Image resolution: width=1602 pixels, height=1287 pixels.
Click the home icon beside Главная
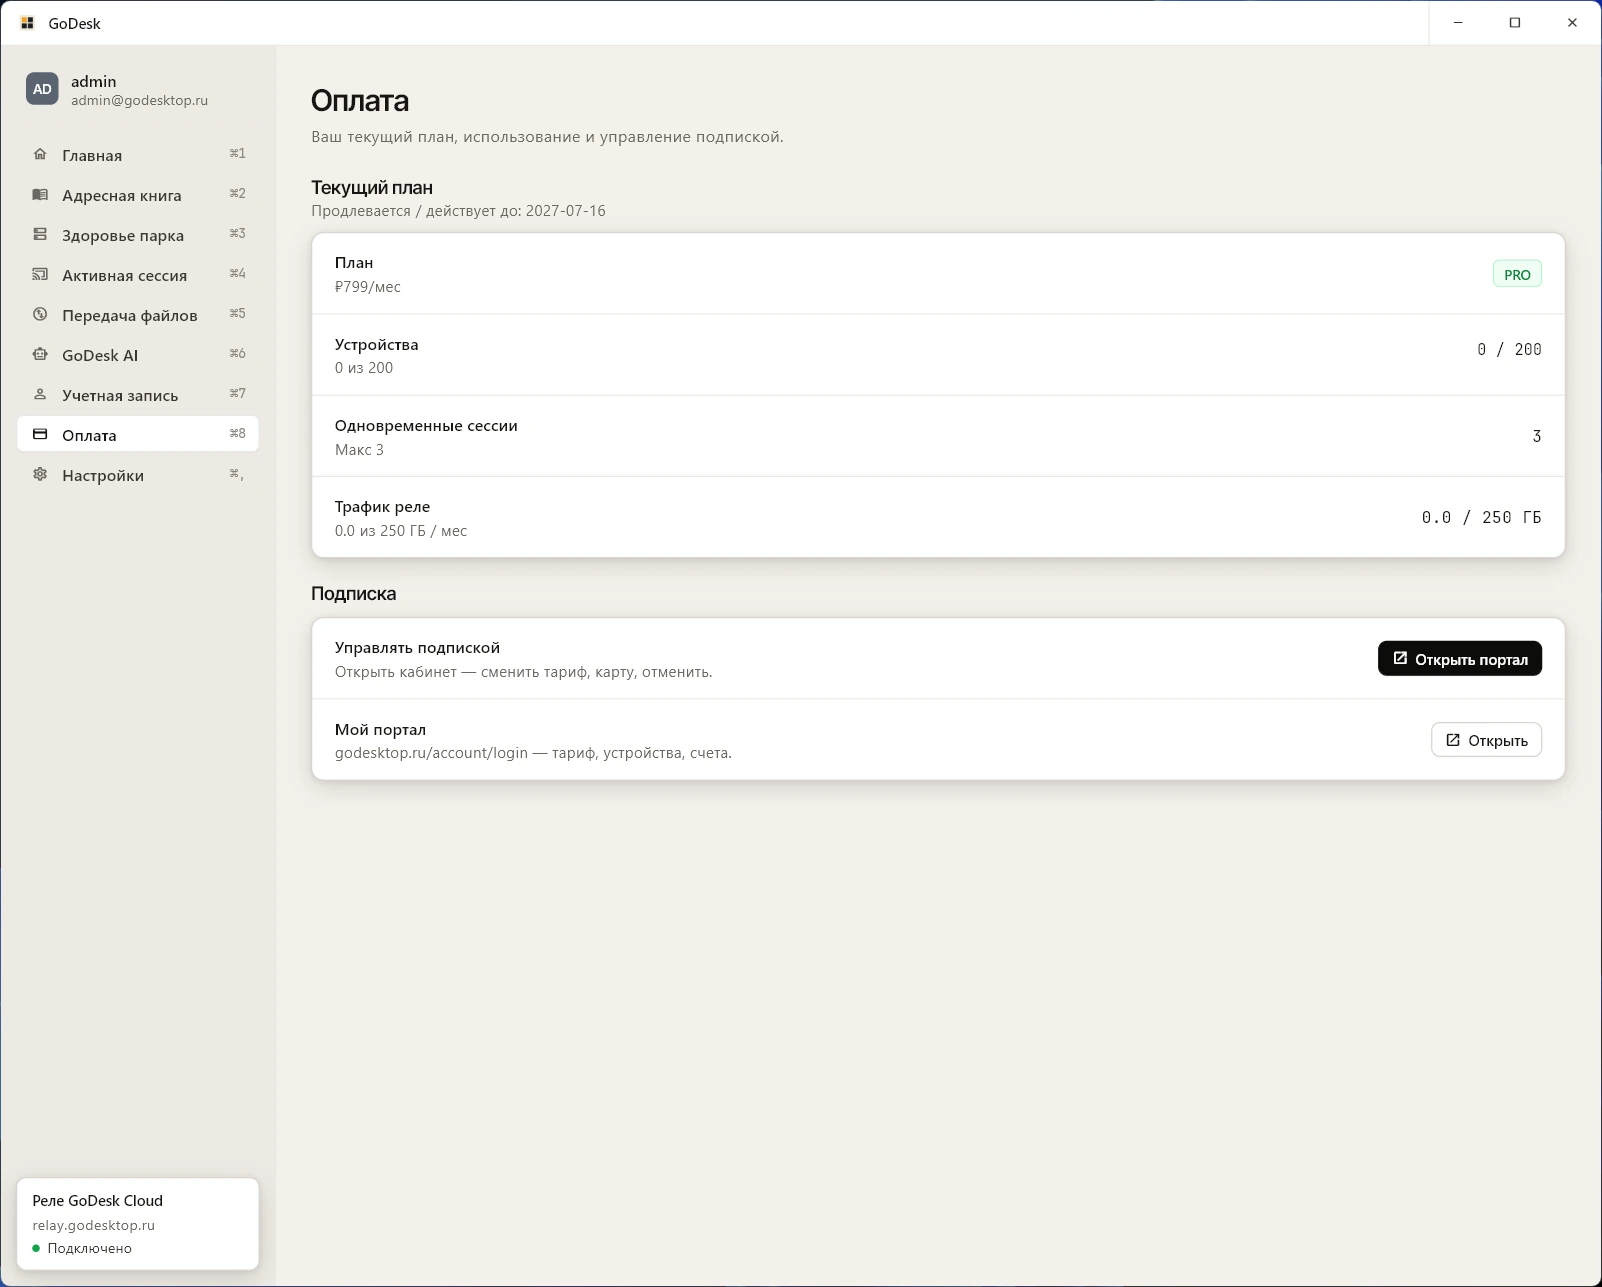(x=40, y=154)
